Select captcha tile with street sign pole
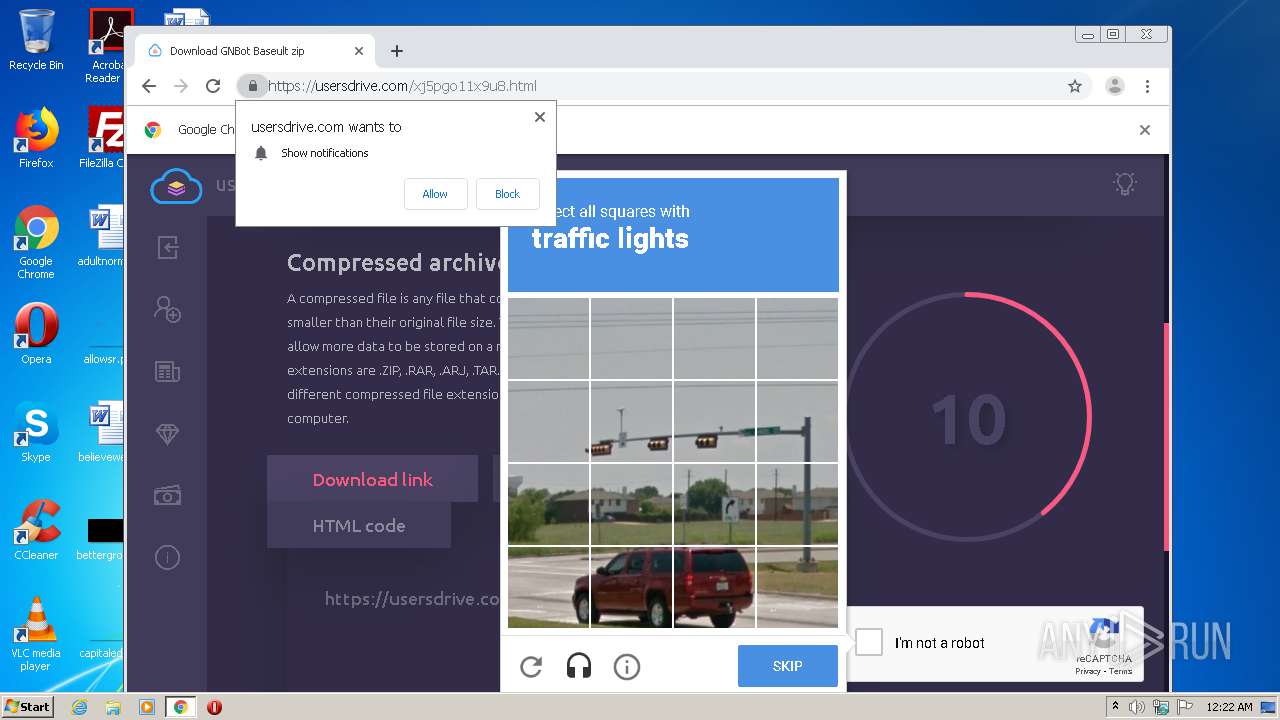The width and height of the screenshot is (1280, 720). tap(797, 421)
